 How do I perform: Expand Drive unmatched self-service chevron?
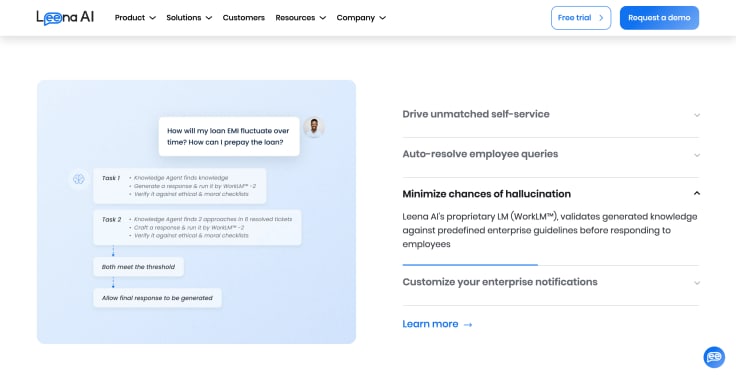click(697, 115)
